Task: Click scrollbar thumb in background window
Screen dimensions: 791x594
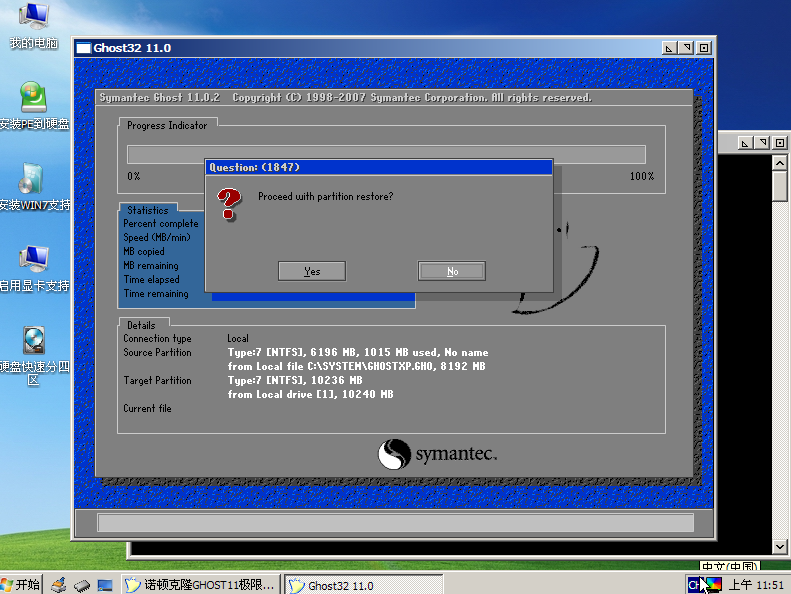Action: [780, 186]
